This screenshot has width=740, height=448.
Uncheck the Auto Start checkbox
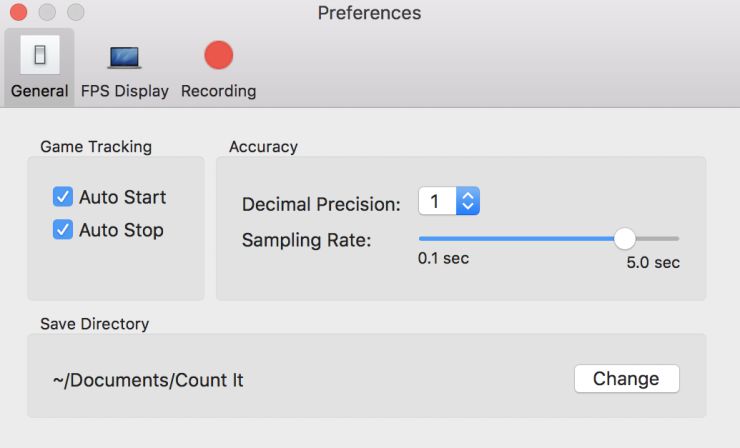pos(63,197)
